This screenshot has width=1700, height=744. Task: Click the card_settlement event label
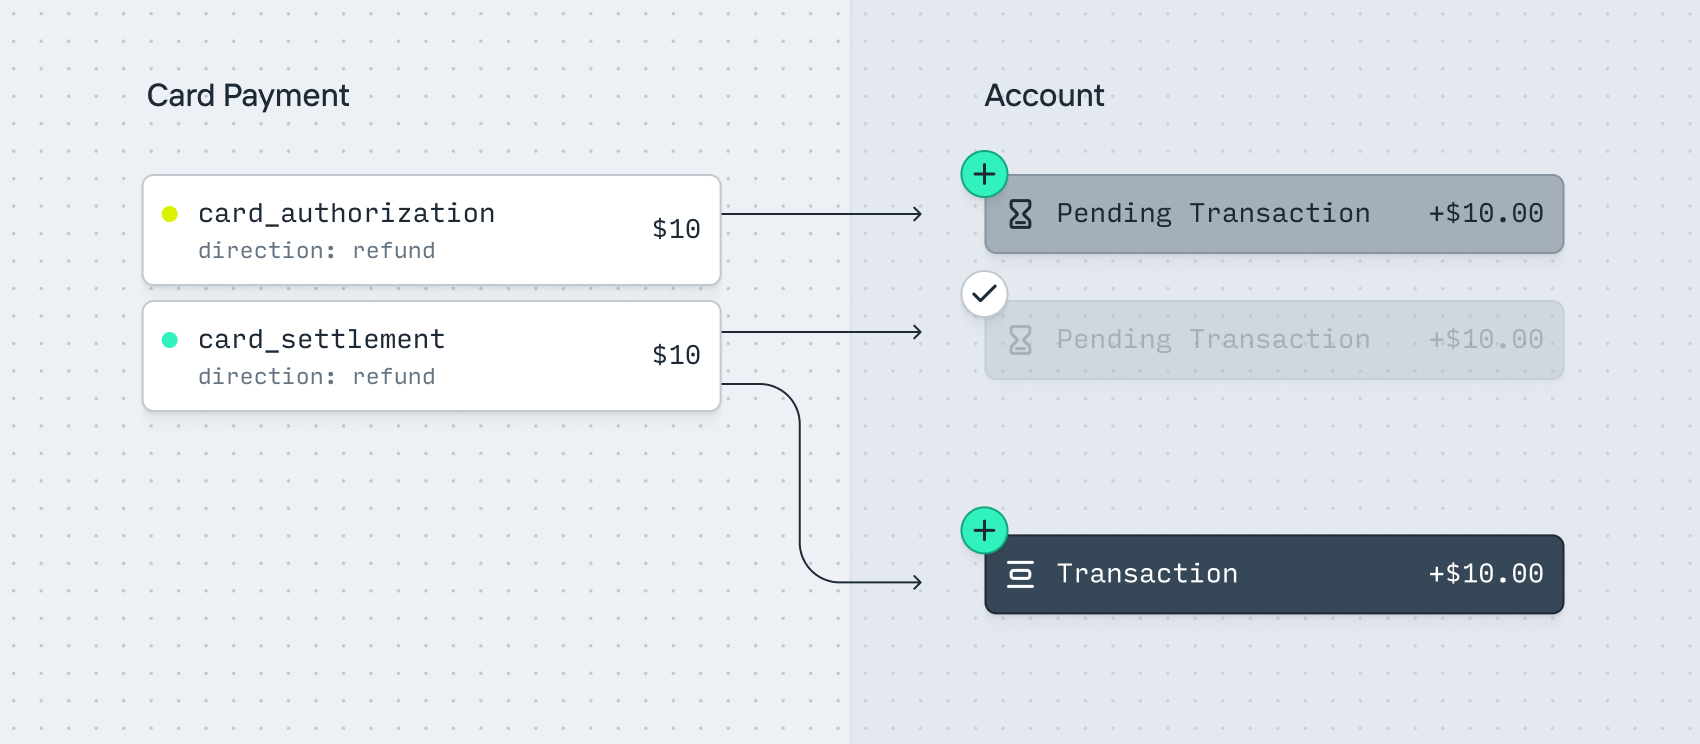coord(321,339)
